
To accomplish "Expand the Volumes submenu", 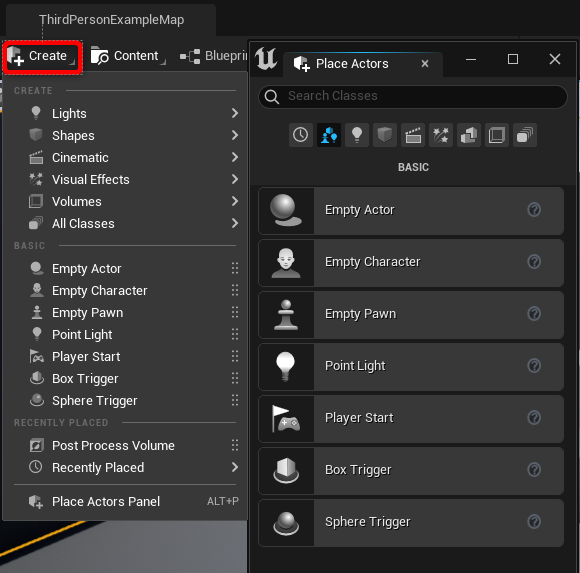I will [125, 202].
